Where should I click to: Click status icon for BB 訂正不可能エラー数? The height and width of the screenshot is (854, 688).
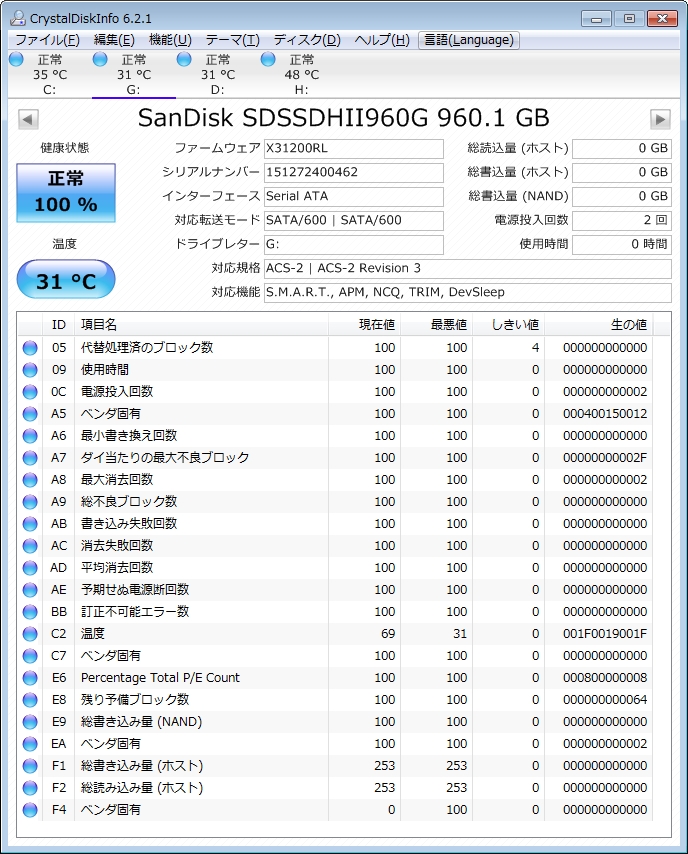30,612
